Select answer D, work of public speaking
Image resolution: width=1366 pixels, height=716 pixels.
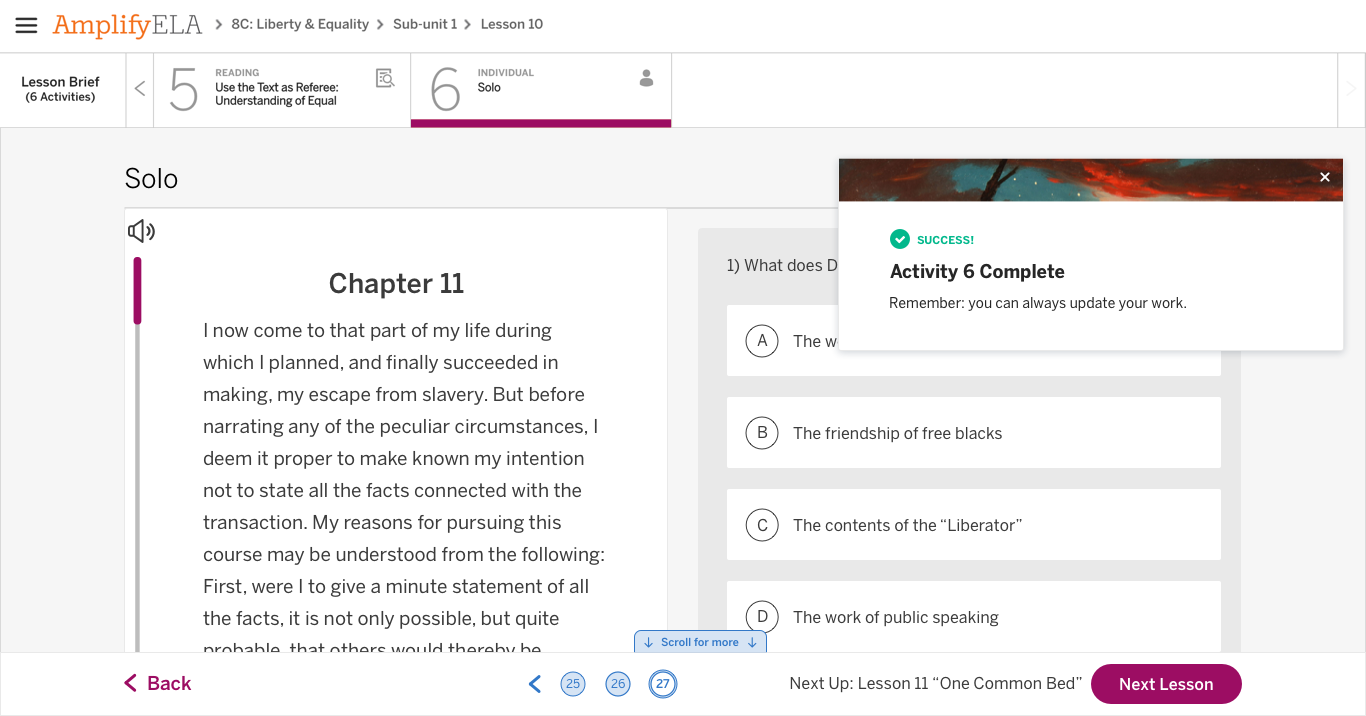pos(974,617)
